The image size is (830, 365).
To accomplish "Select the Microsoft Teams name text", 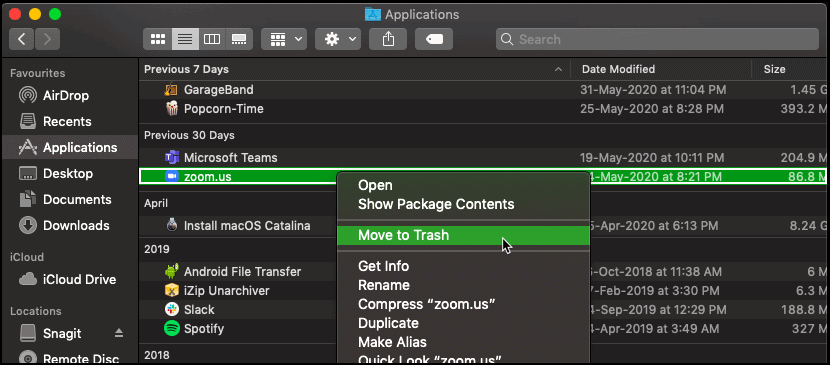I will point(230,158).
